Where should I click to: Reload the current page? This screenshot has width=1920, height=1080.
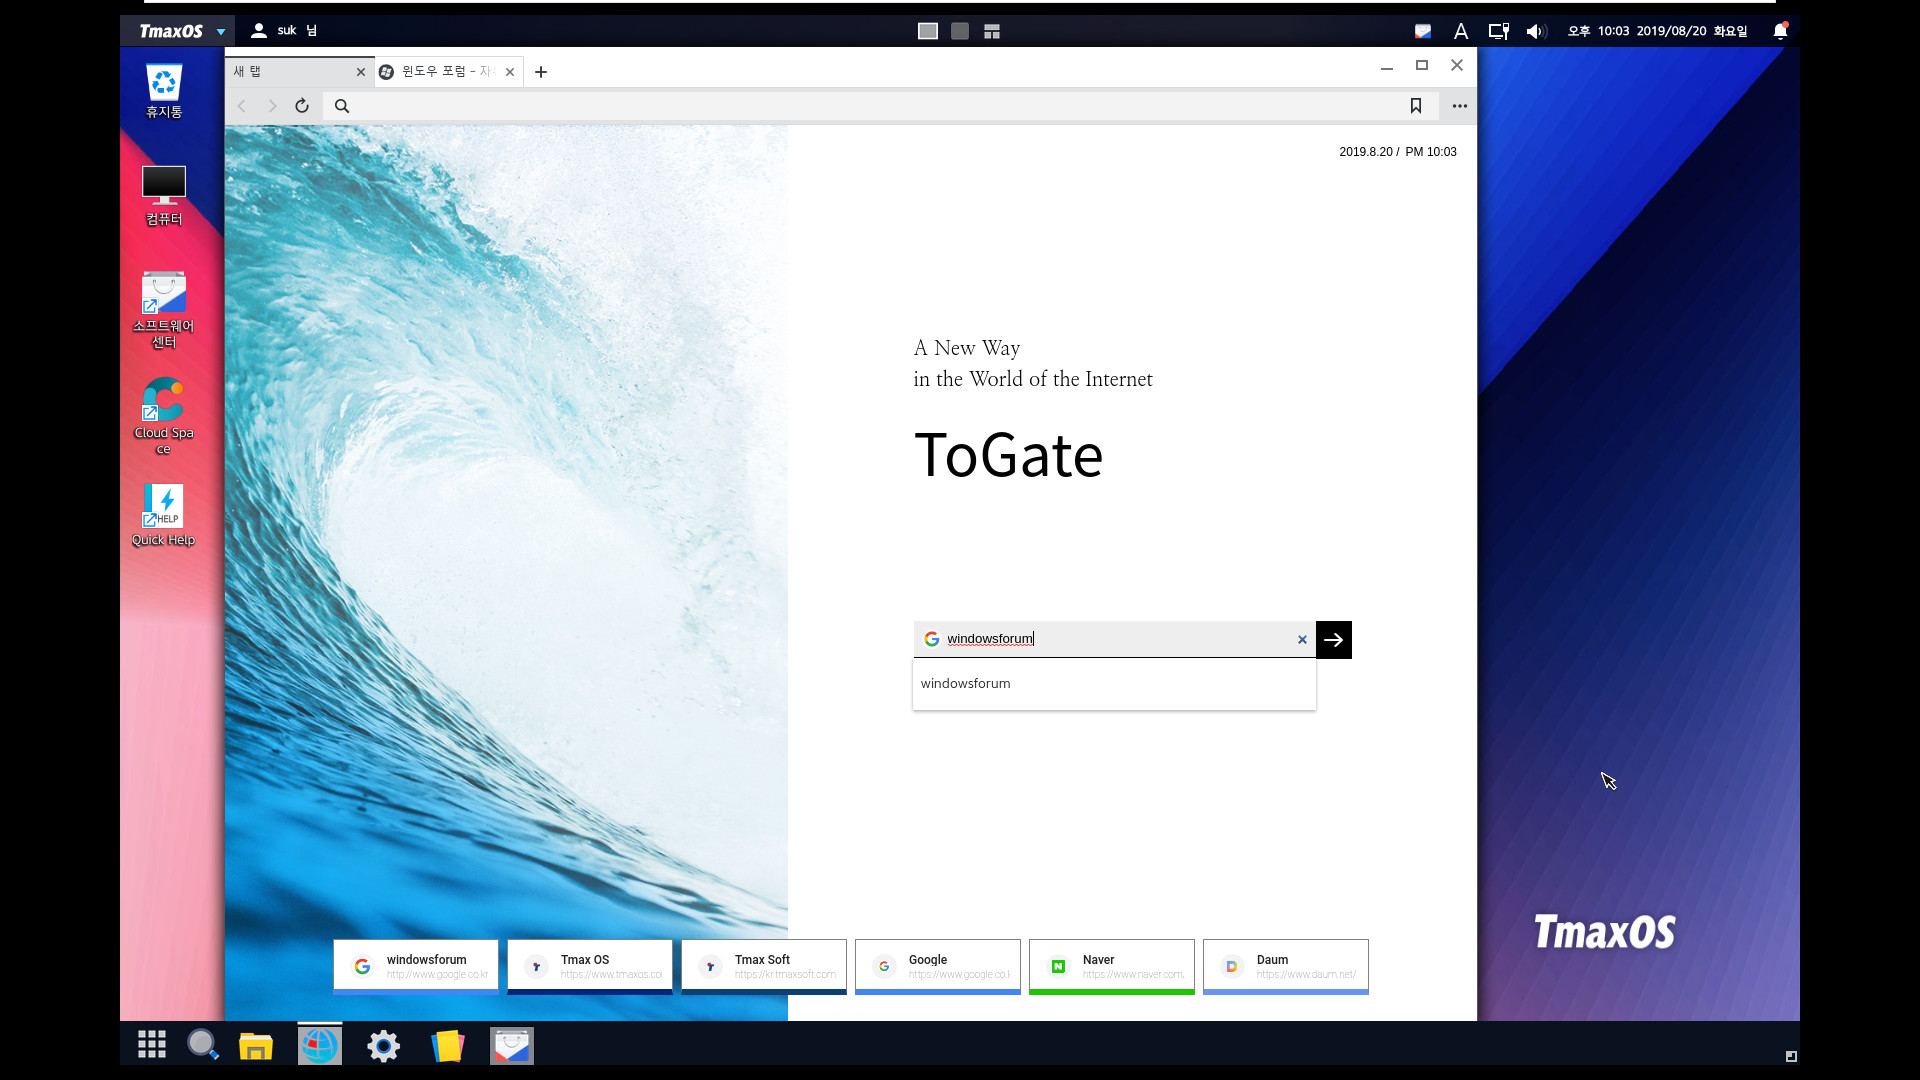click(302, 106)
